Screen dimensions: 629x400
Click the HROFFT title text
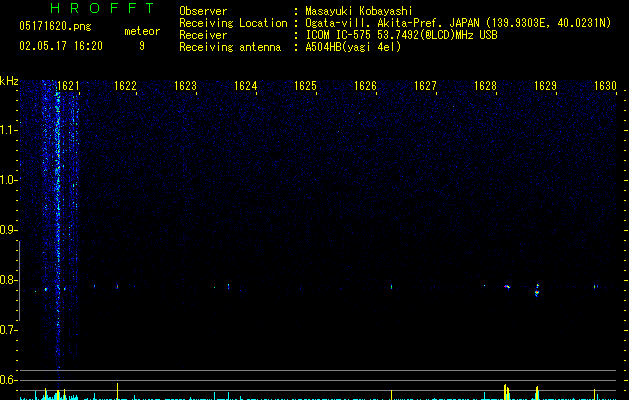[x=102, y=8]
